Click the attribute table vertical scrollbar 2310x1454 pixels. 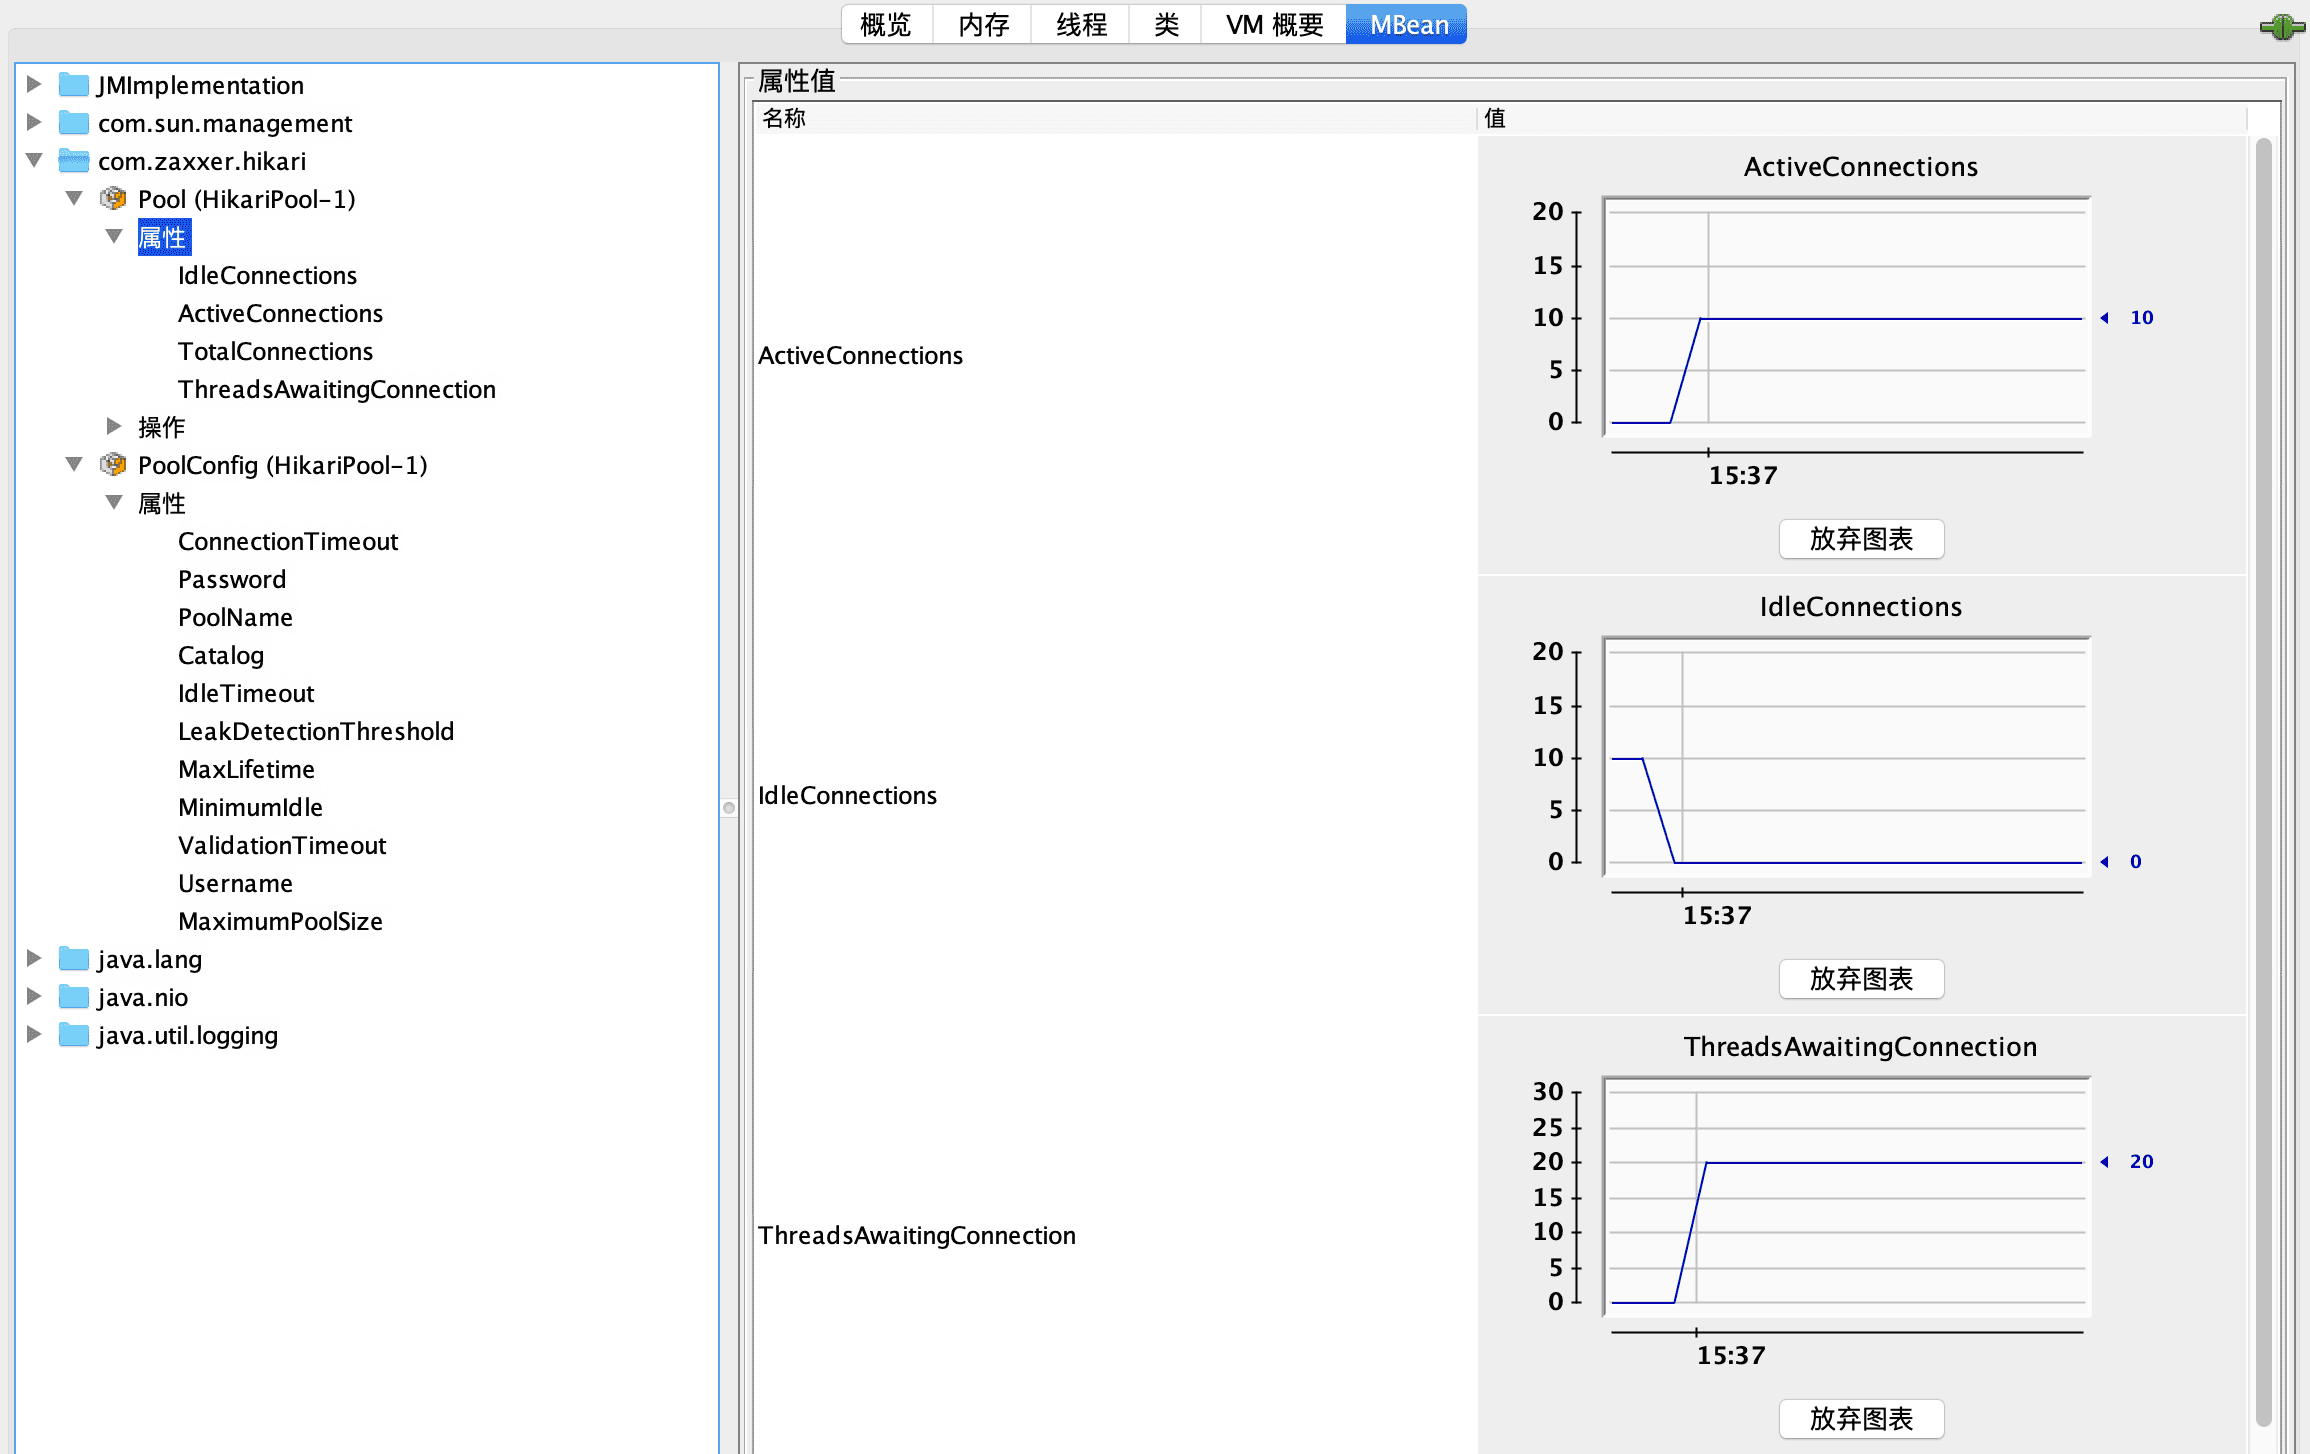tap(2263, 780)
